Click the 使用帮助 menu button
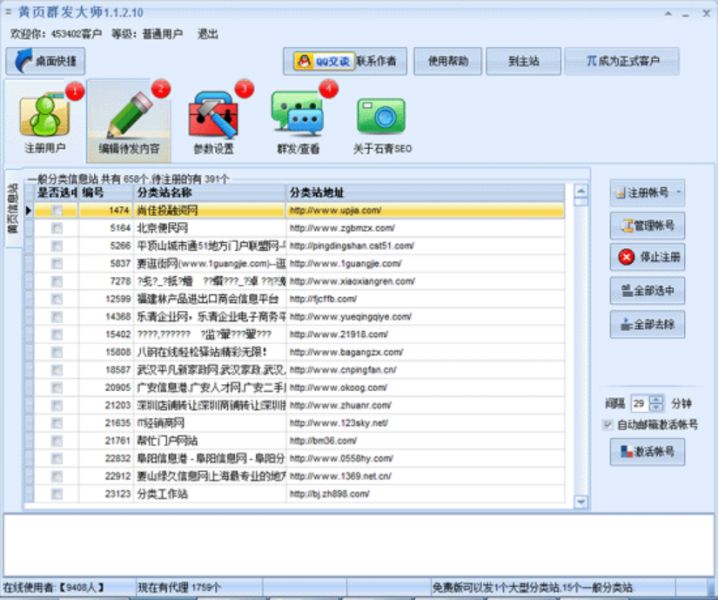718x600 pixels. tap(447, 61)
